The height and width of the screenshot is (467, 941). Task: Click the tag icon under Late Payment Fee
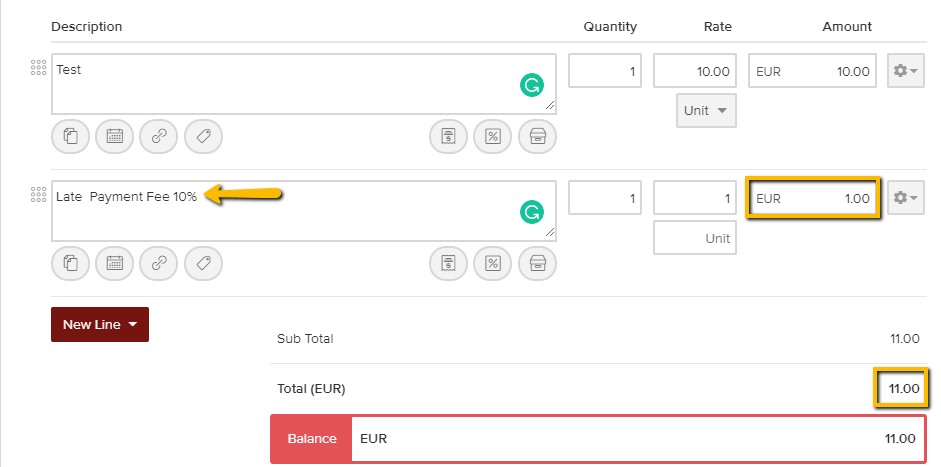point(203,263)
